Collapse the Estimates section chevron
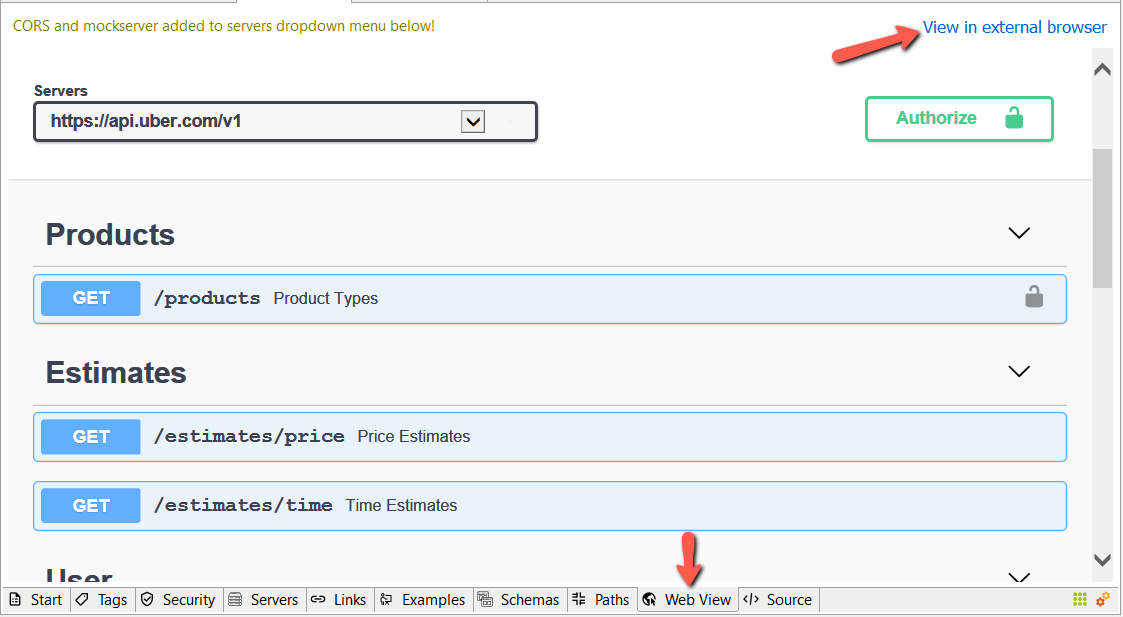1123x617 pixels. 1018,371
